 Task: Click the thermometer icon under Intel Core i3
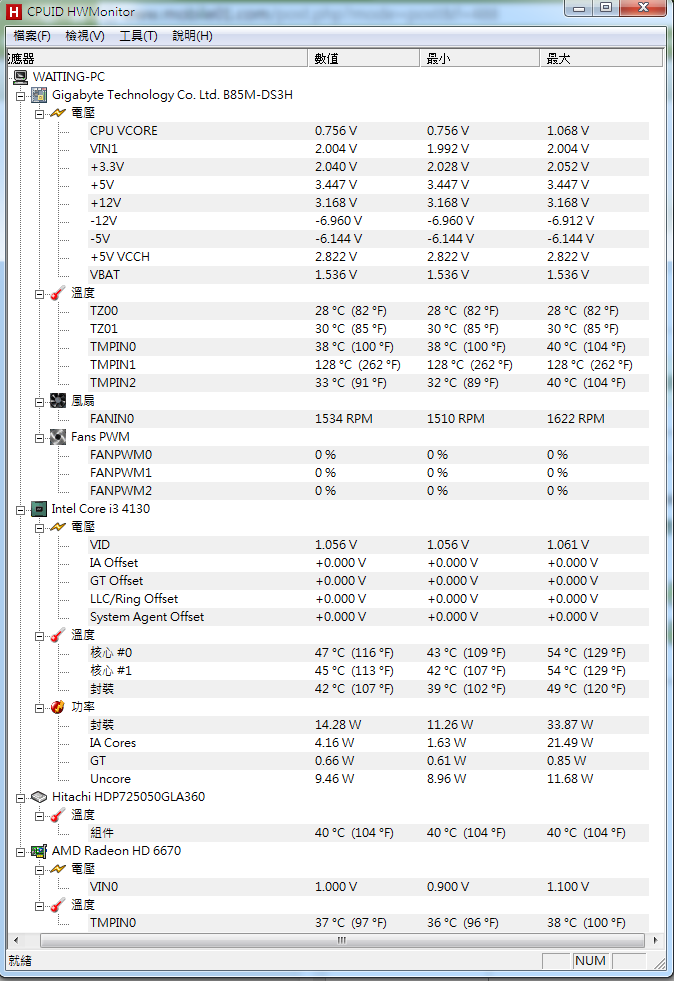58,635
